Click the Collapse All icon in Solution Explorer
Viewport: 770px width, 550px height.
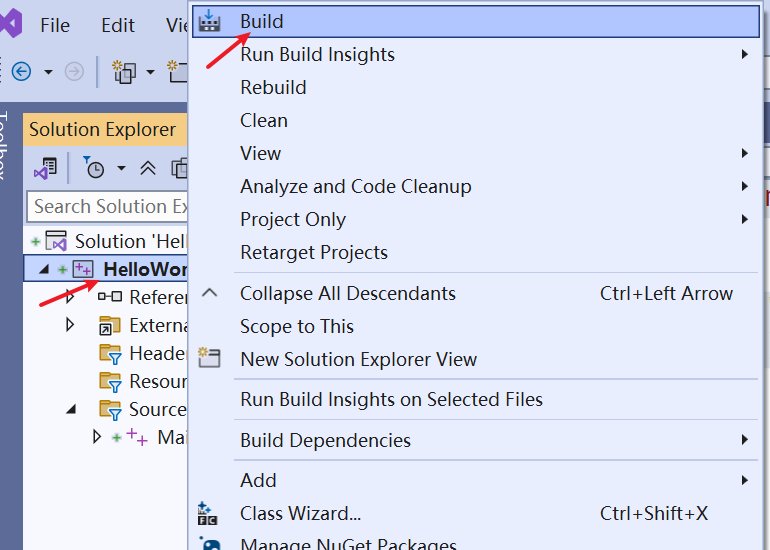point(148,168)
